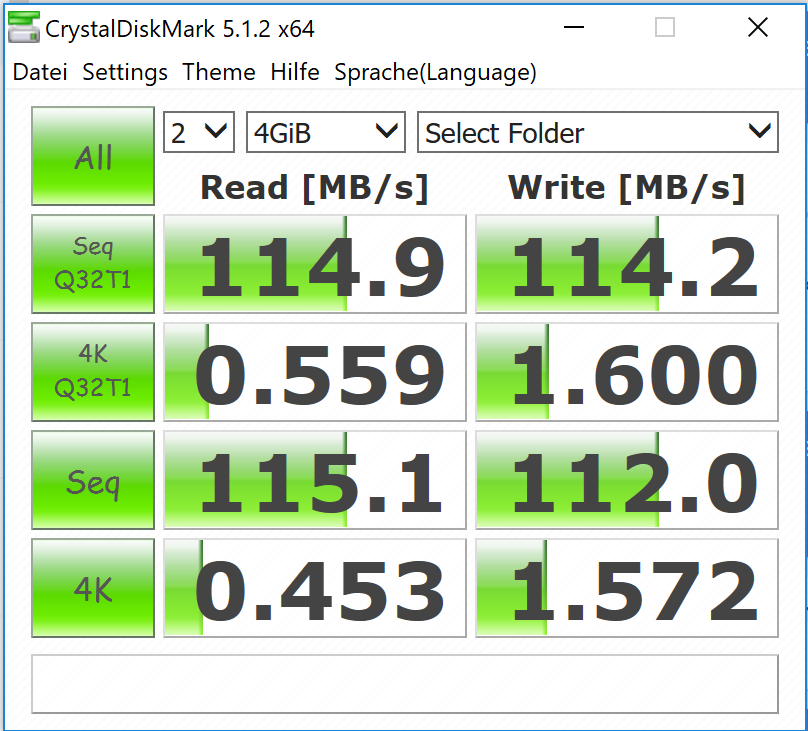
Task: Start the Seq Q32T1 test
Action: click(93, 264)
